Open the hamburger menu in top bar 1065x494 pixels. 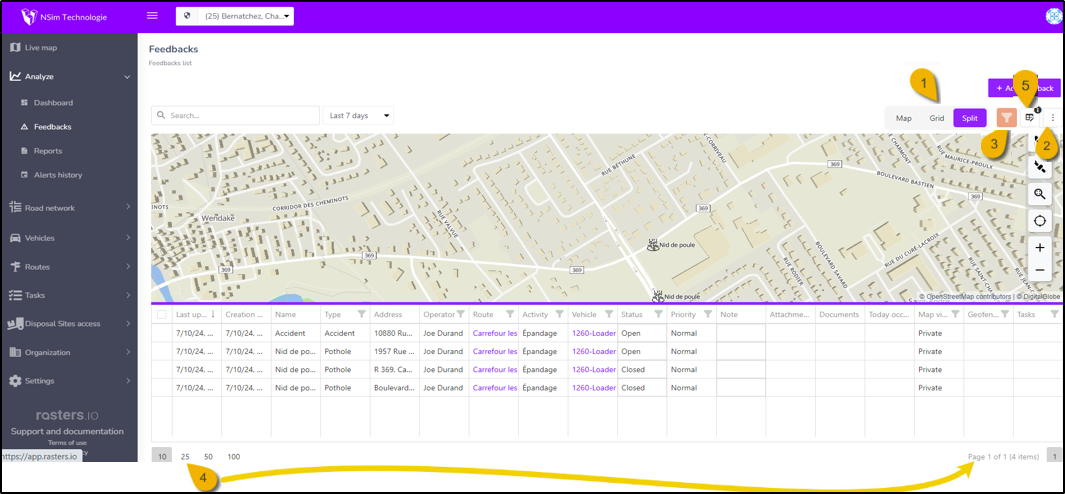click(x=152, y=16)
